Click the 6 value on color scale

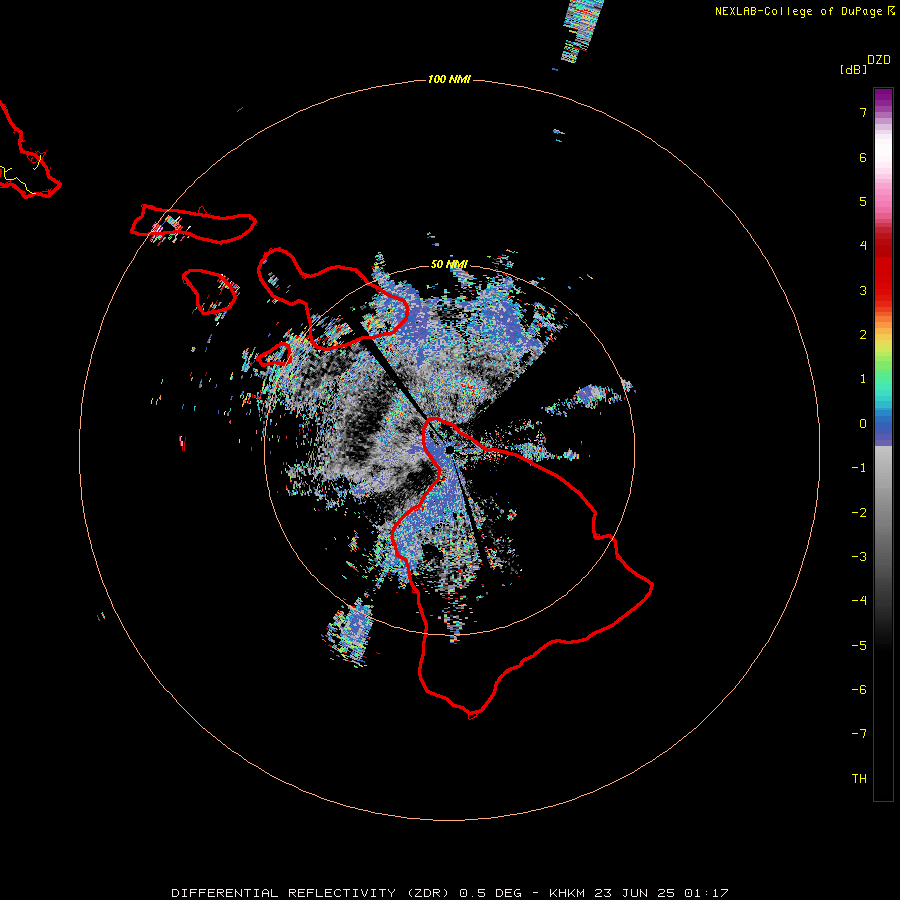click(x=863, y=157)
